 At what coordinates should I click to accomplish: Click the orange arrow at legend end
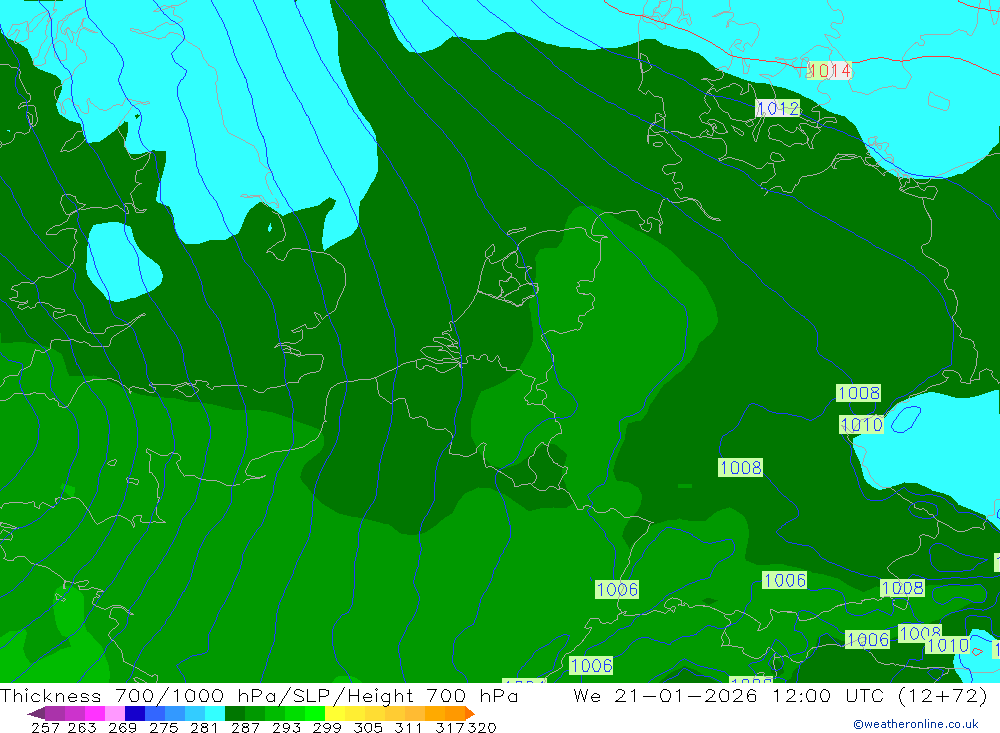(x=470, y=713)
